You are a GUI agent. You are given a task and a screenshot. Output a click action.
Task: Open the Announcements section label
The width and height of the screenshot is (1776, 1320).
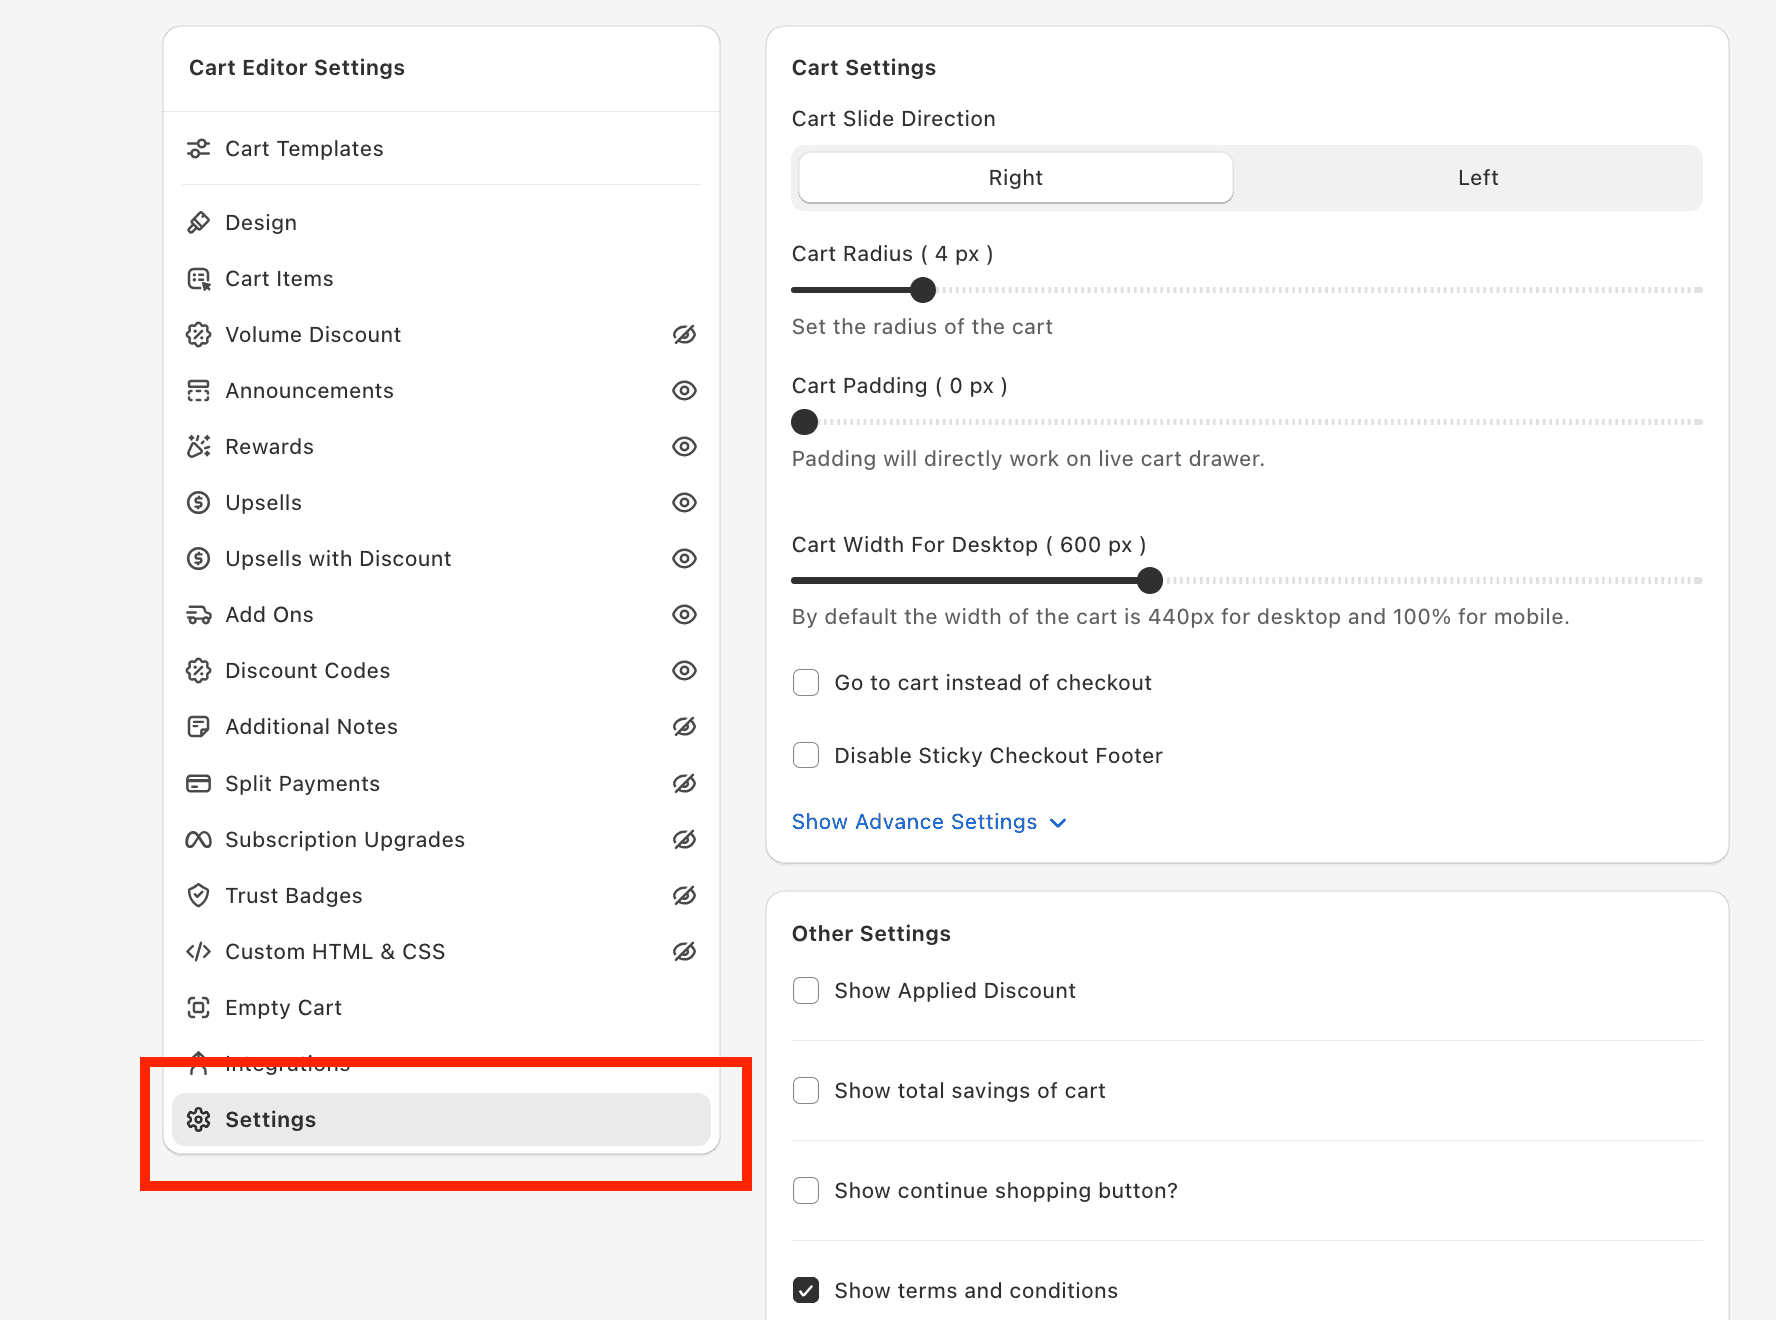[309, 391]
